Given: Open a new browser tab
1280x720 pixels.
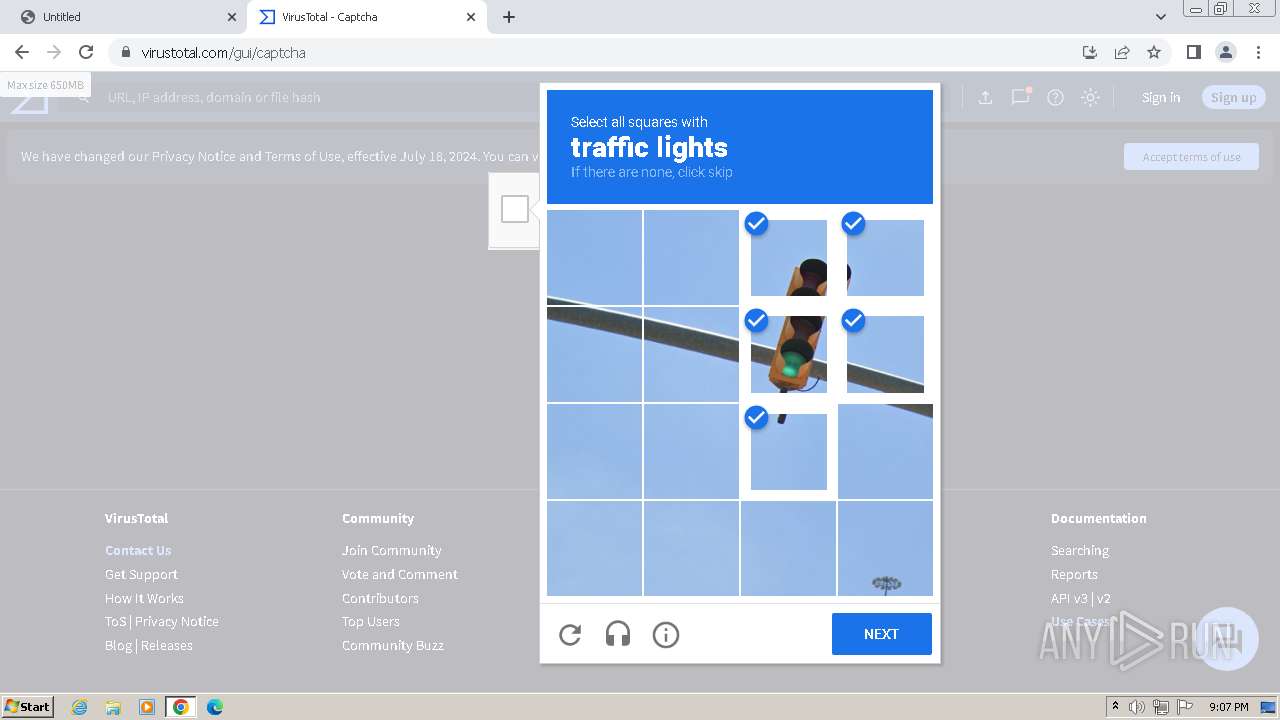Looking at the screenshot, I should [509, 17].
